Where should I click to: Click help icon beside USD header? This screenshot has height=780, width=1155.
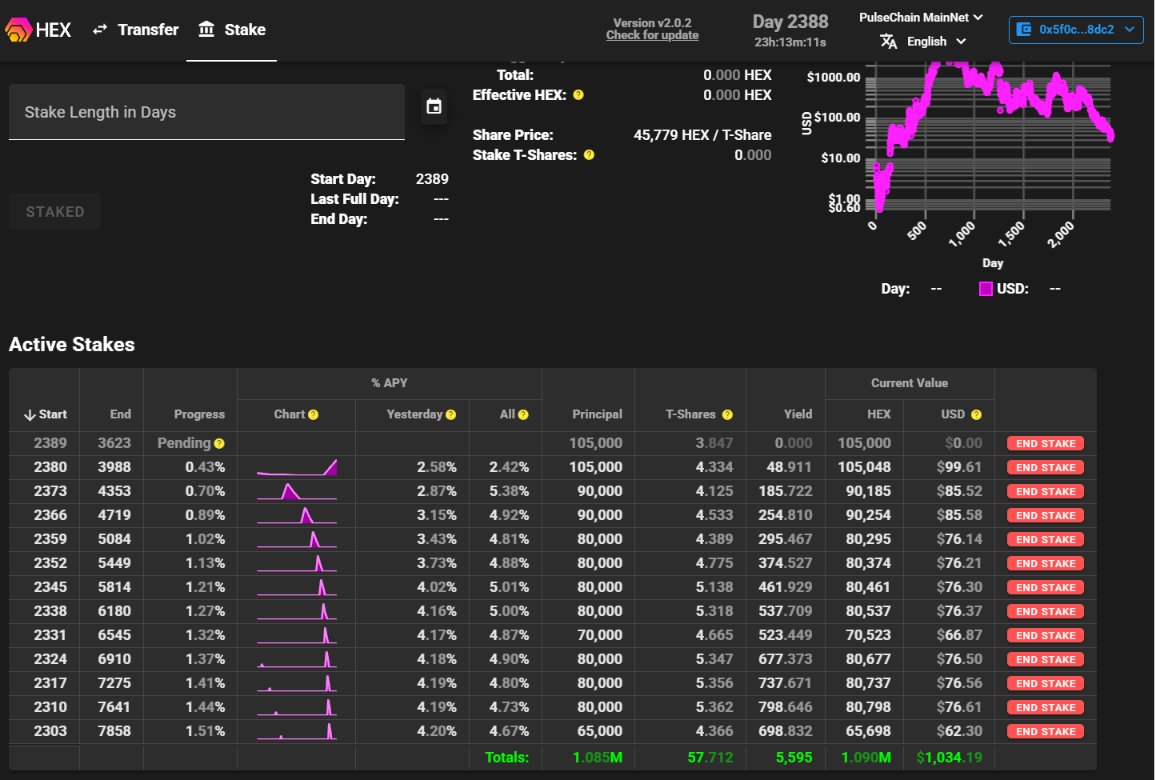[x=976, y=415]
